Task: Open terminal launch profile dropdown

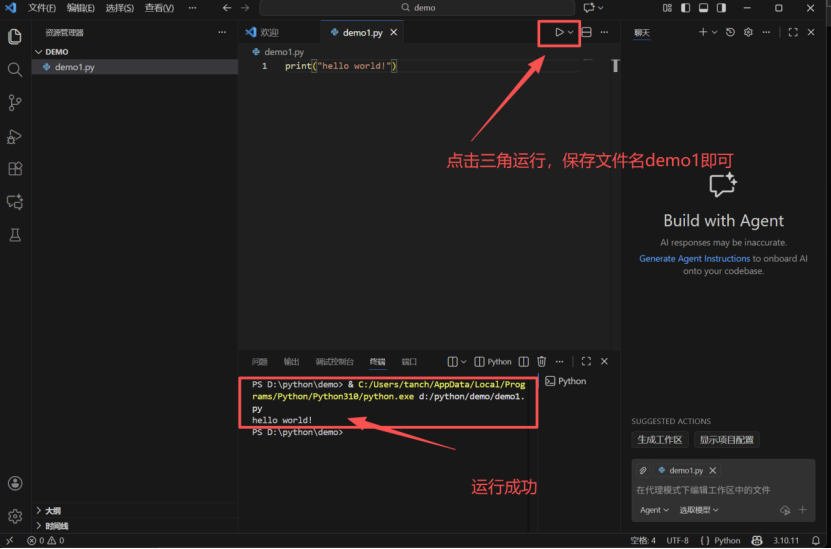Action: click(464, 361)
